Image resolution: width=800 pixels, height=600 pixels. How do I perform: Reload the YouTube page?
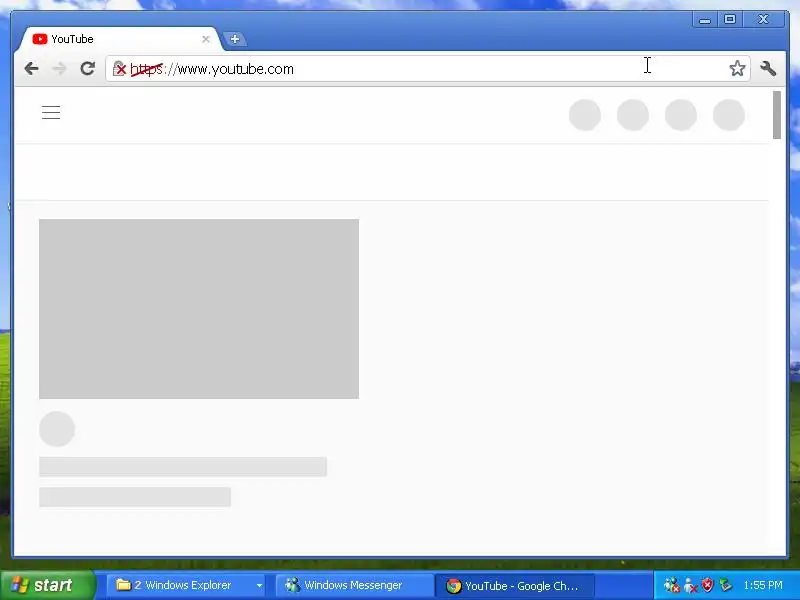point(88,68)
